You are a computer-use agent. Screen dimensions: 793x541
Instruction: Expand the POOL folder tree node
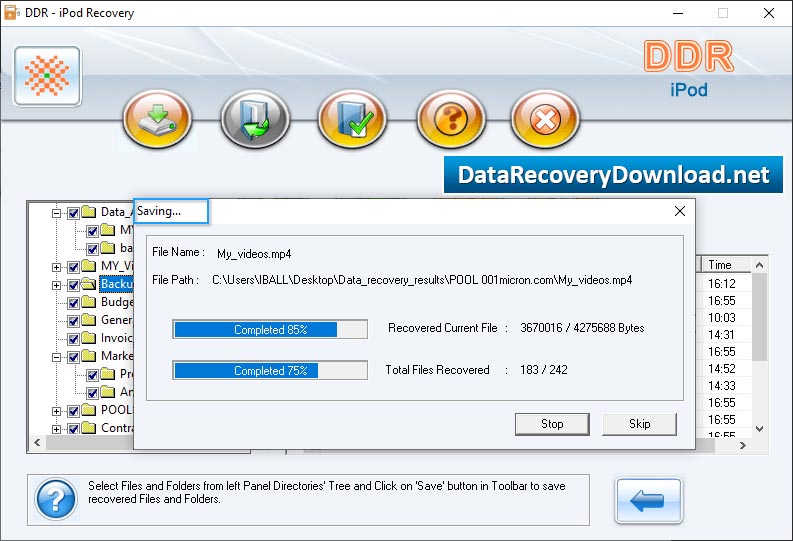tap(57, 411)
